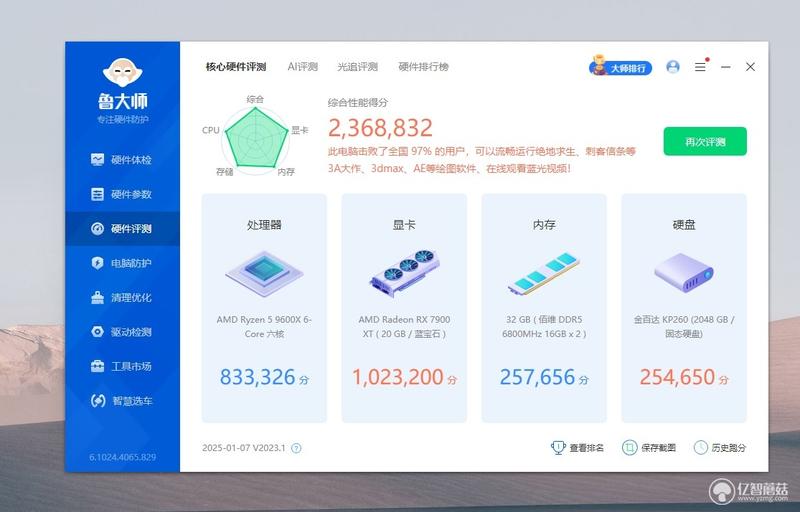Click the version number 6.1024.4065.829
Screen dimensions: 800x512
point(122,457)
